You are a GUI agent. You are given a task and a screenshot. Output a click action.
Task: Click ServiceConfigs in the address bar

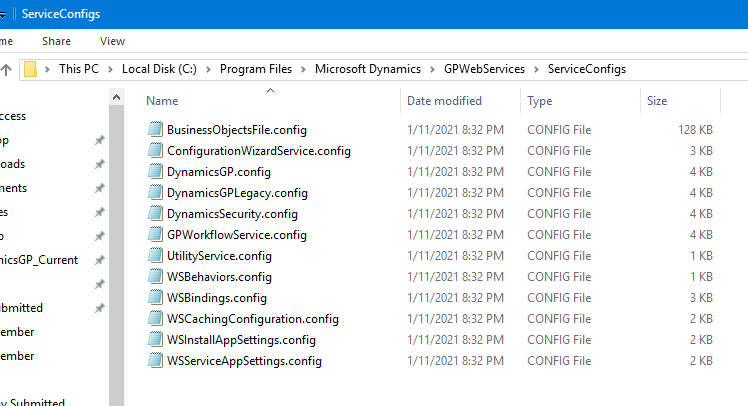pyautogui.click(x=587, y=69)
